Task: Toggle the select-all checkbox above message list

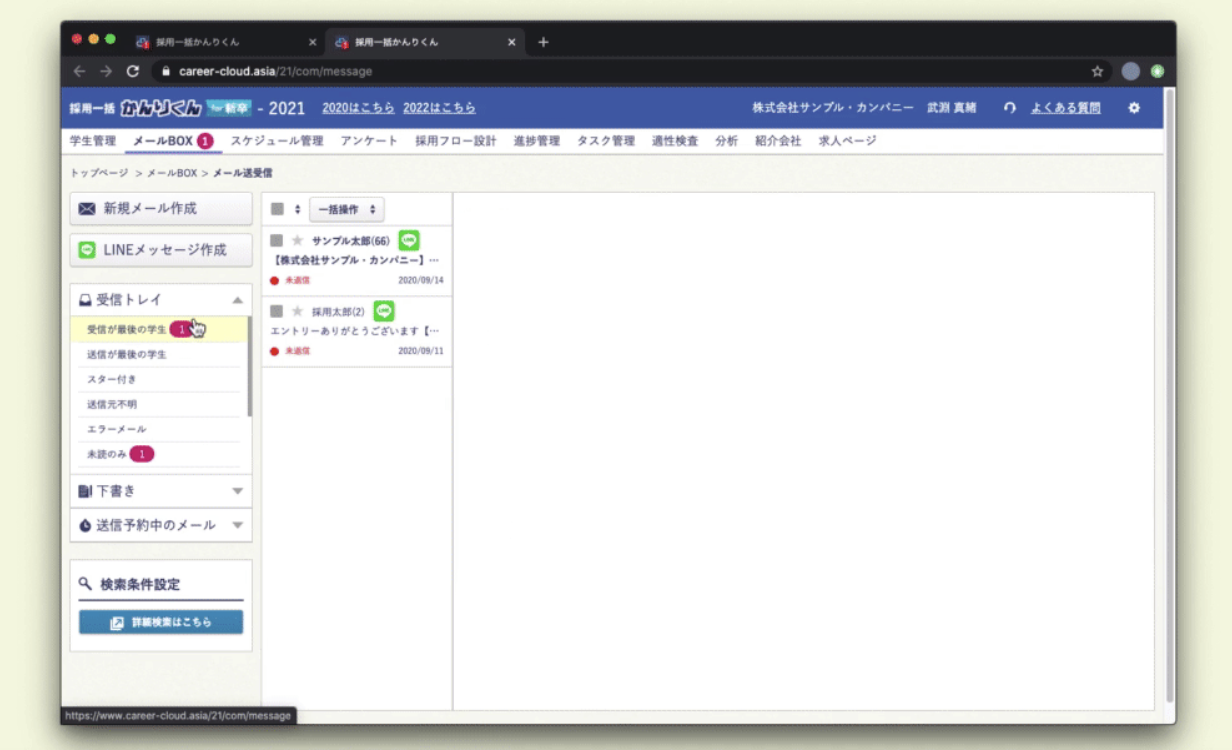Action: [278, 209]
